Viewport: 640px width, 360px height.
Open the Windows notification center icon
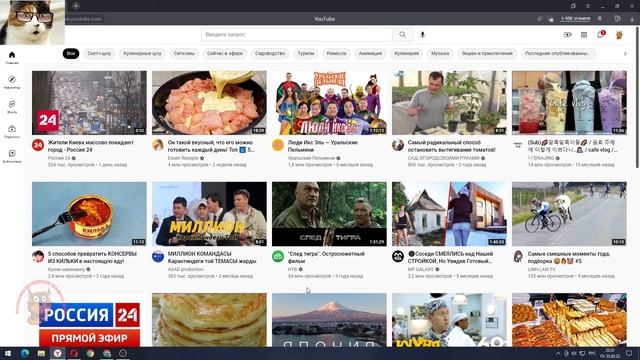(629, 353)
